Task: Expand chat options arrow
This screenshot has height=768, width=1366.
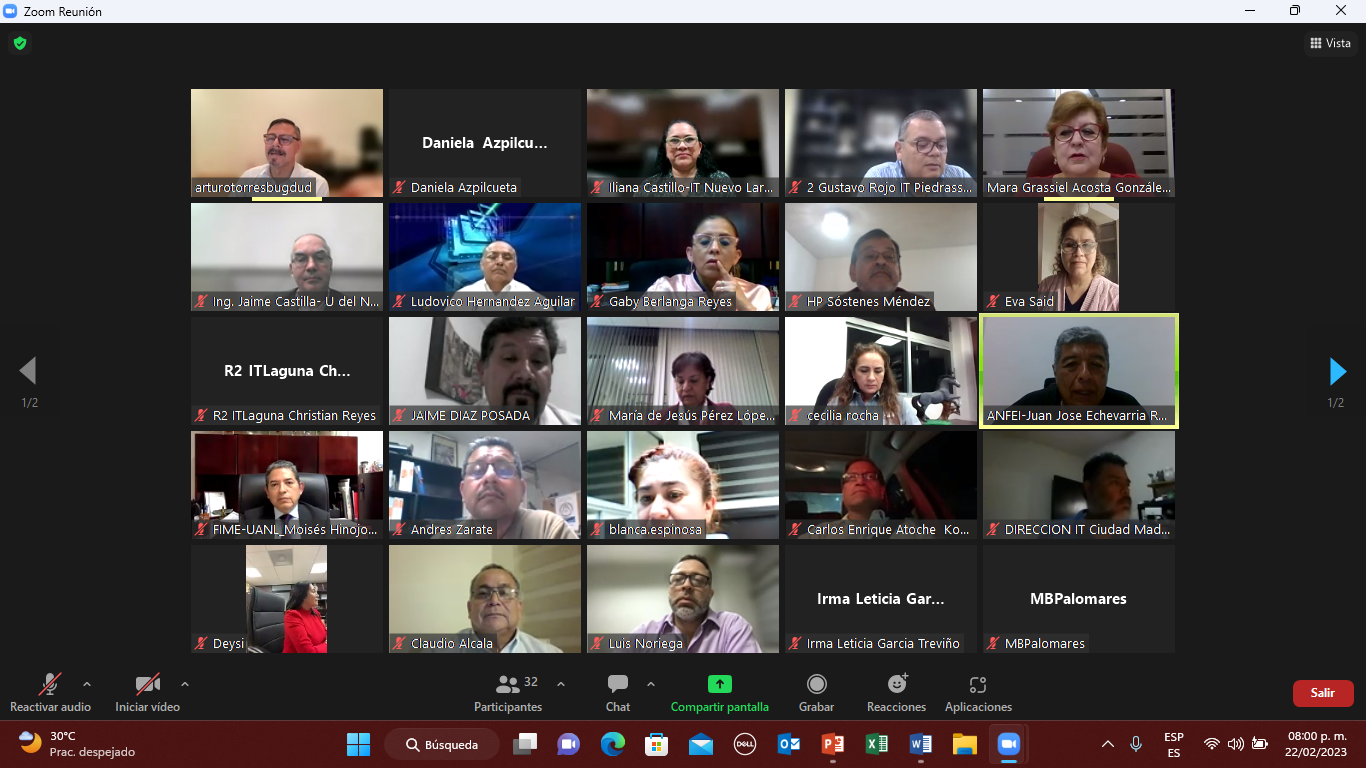Action: (651, 684)
